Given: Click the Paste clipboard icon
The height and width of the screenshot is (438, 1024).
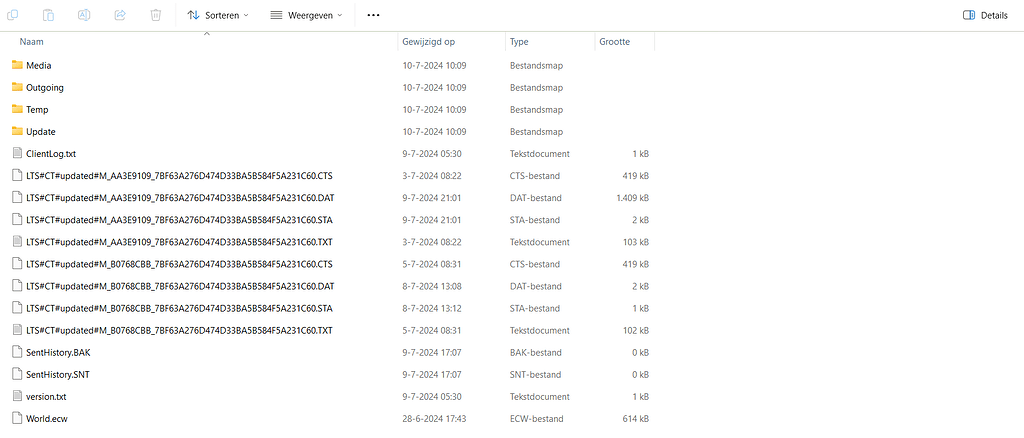Looking at the screenshot, I should 48,14.
